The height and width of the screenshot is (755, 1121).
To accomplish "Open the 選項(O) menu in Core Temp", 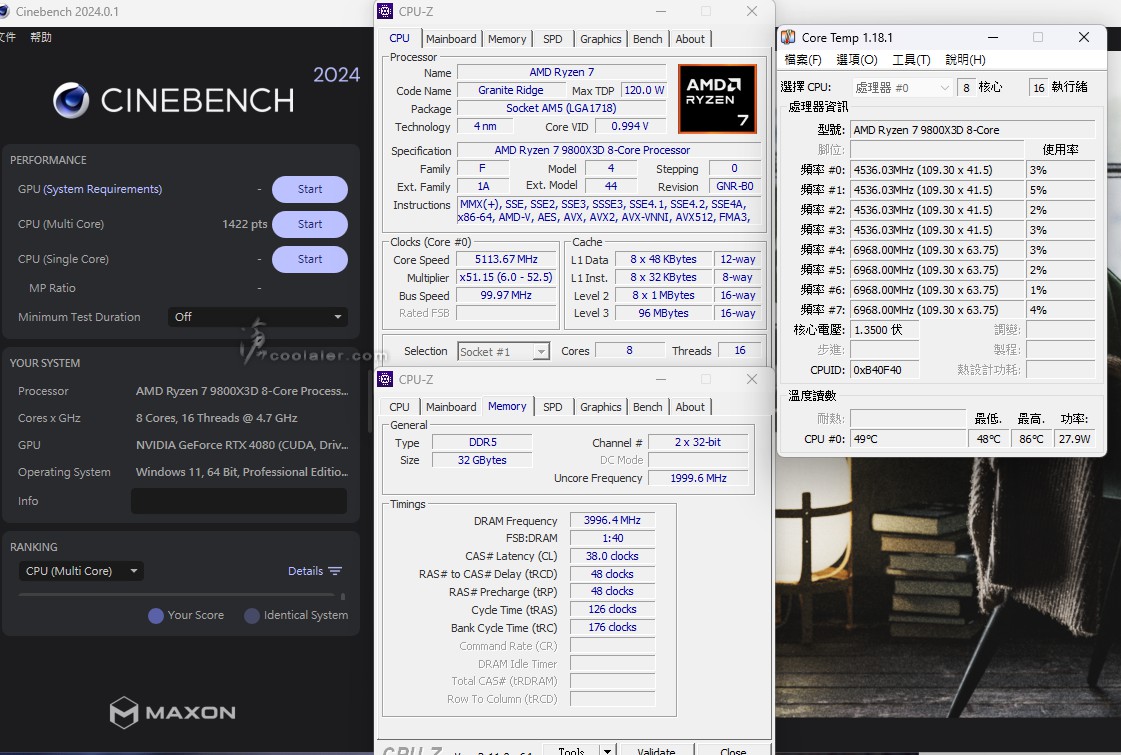I will 856,59.
